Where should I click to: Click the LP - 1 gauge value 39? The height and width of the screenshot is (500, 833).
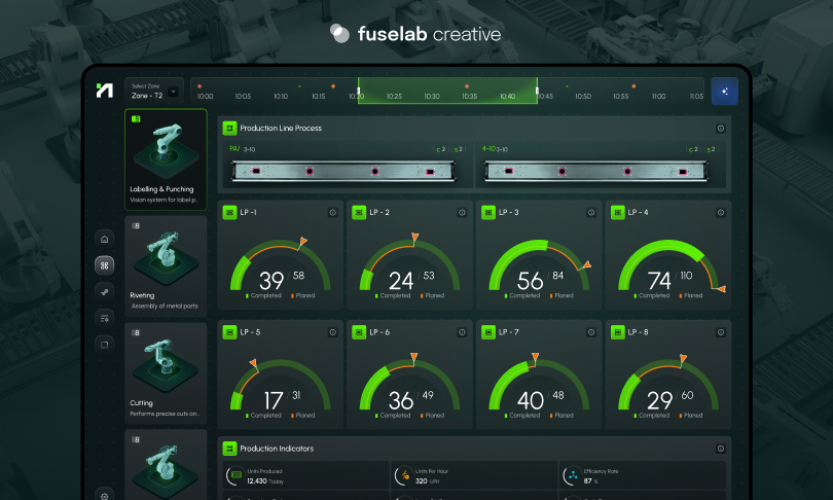[271, 281]
